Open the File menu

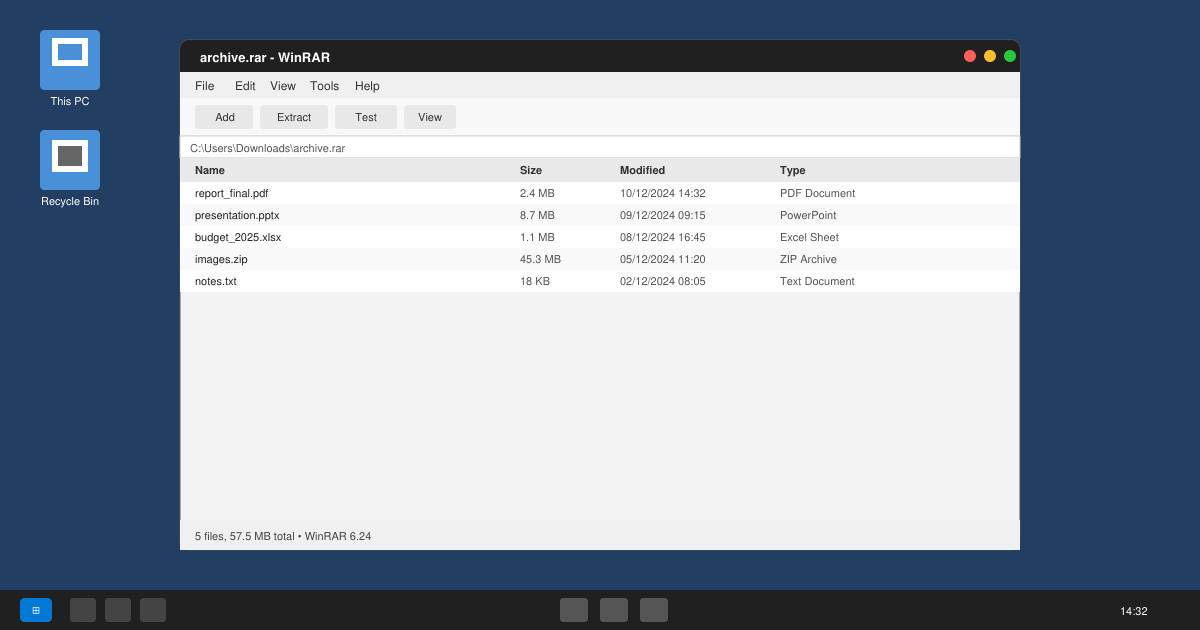point(205,86)
